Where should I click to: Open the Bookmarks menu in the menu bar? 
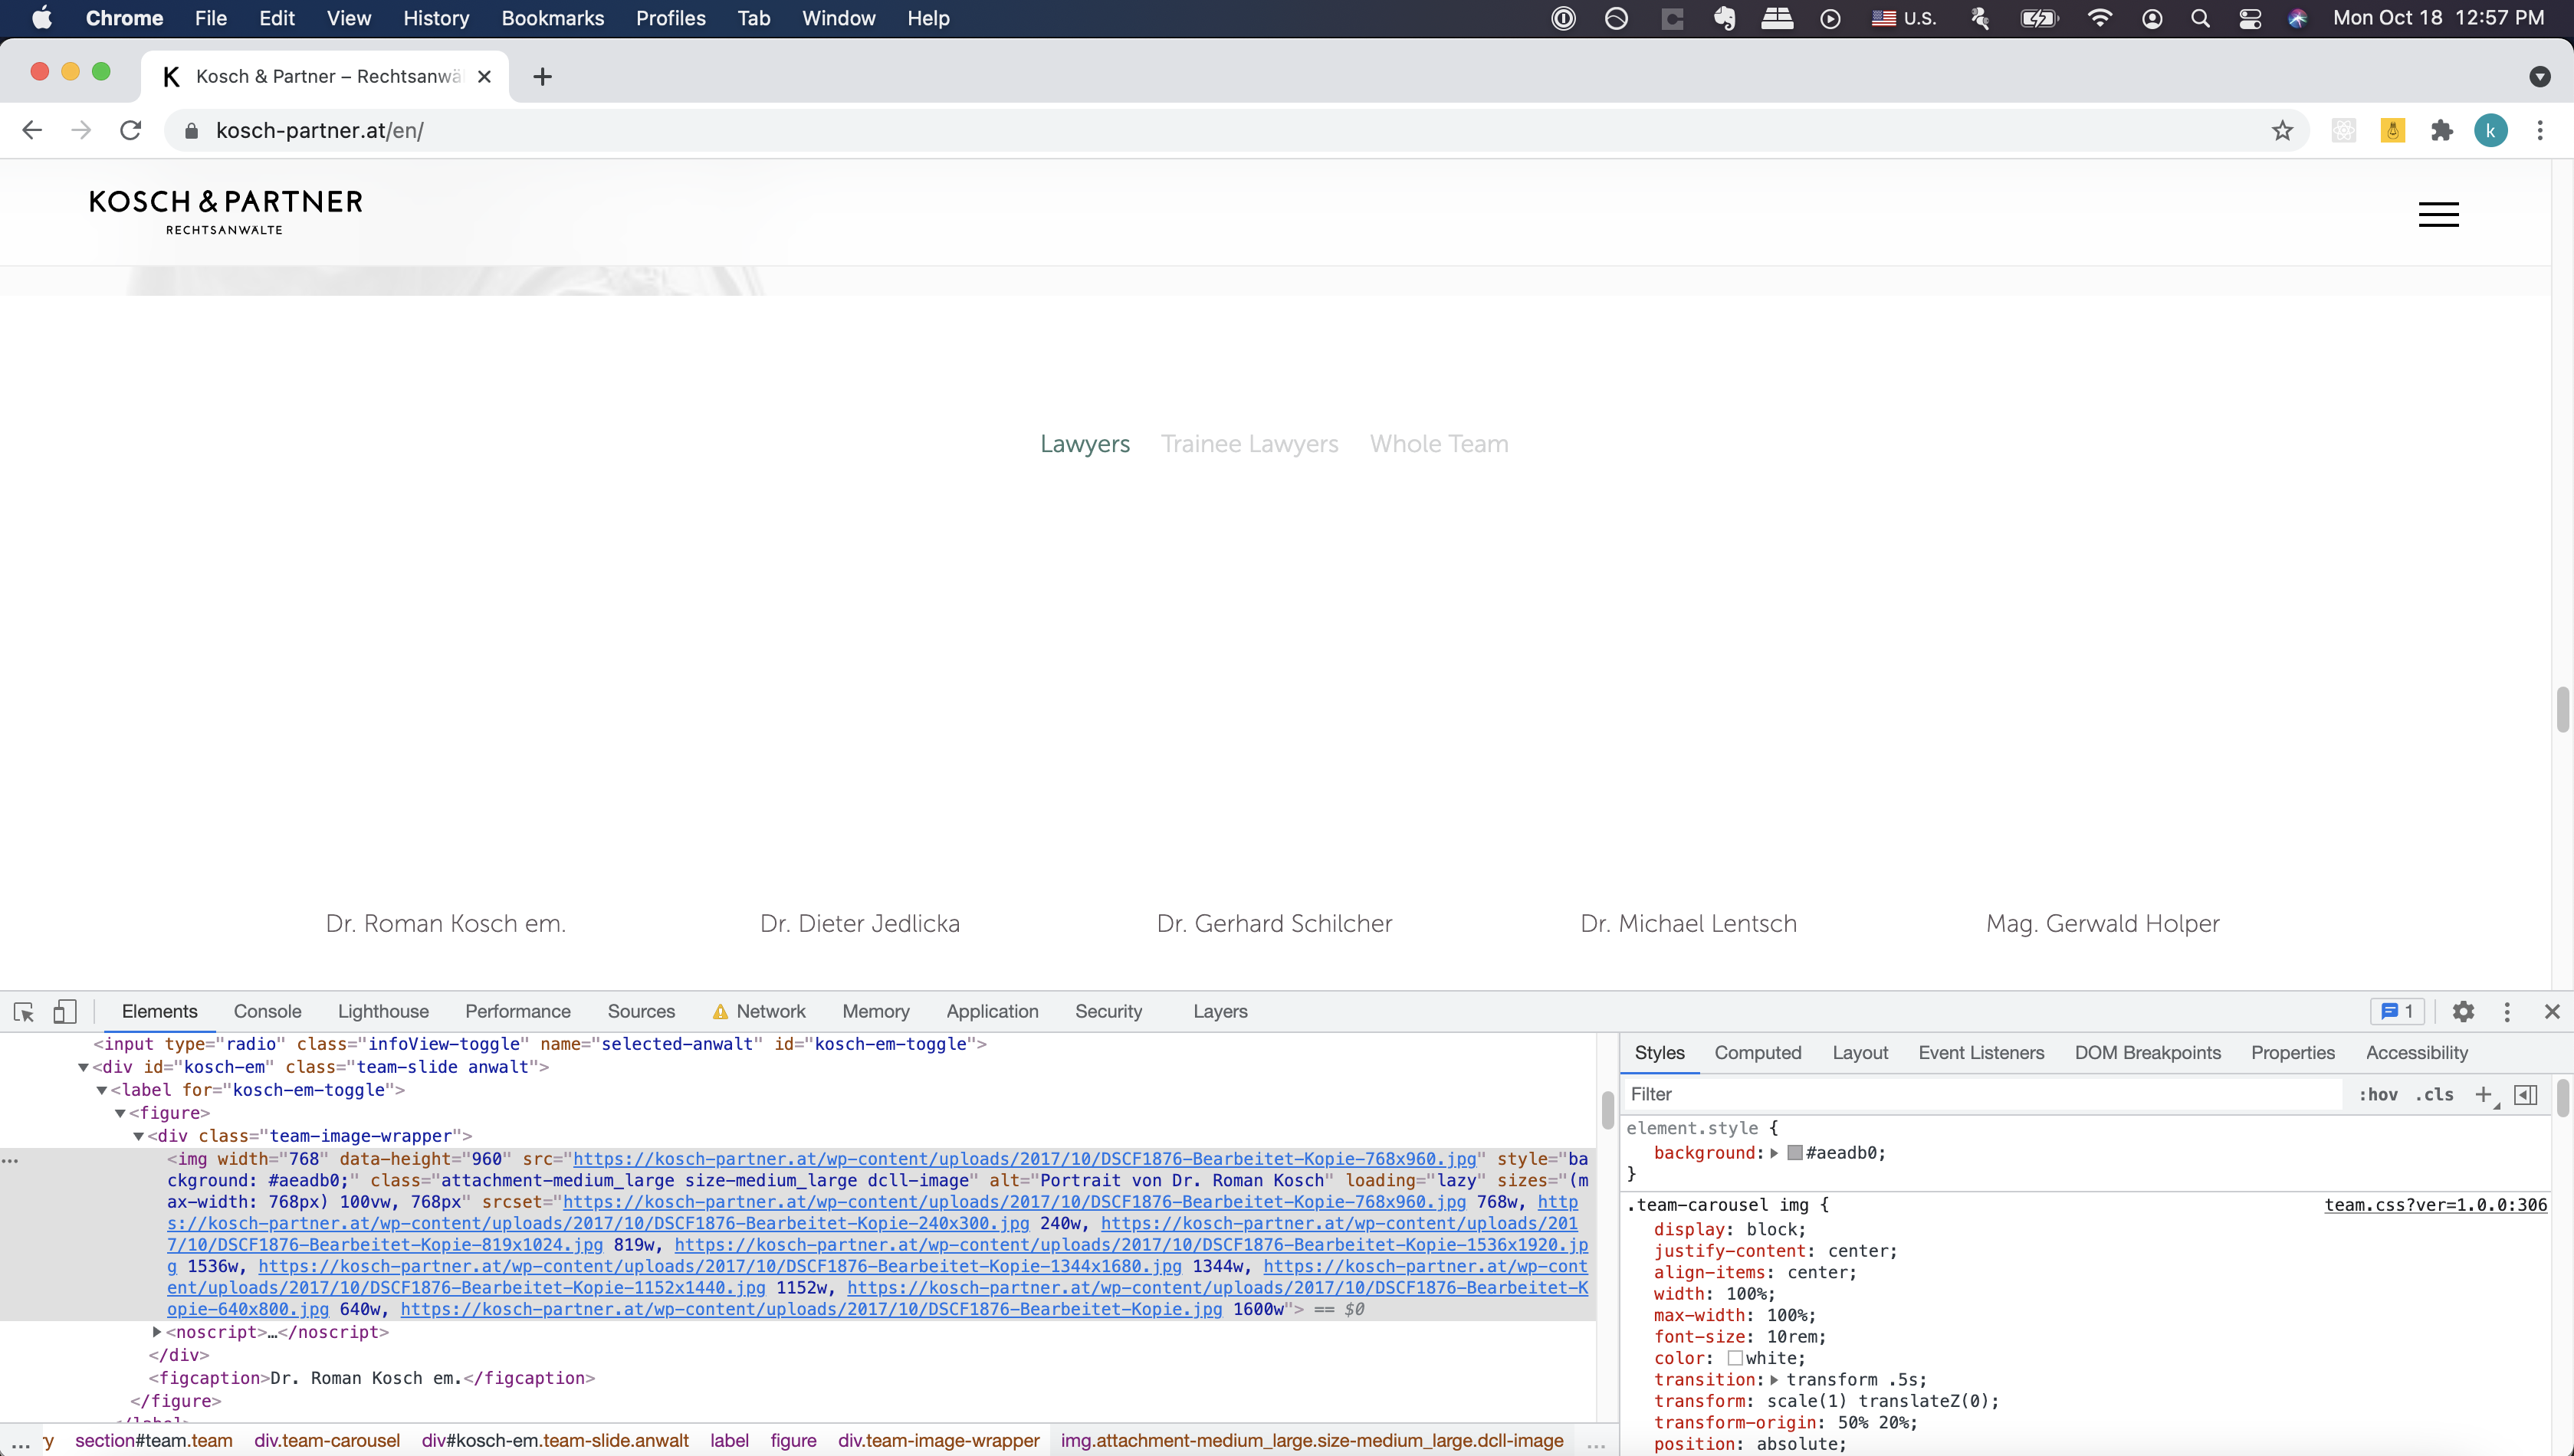point(552,18)
